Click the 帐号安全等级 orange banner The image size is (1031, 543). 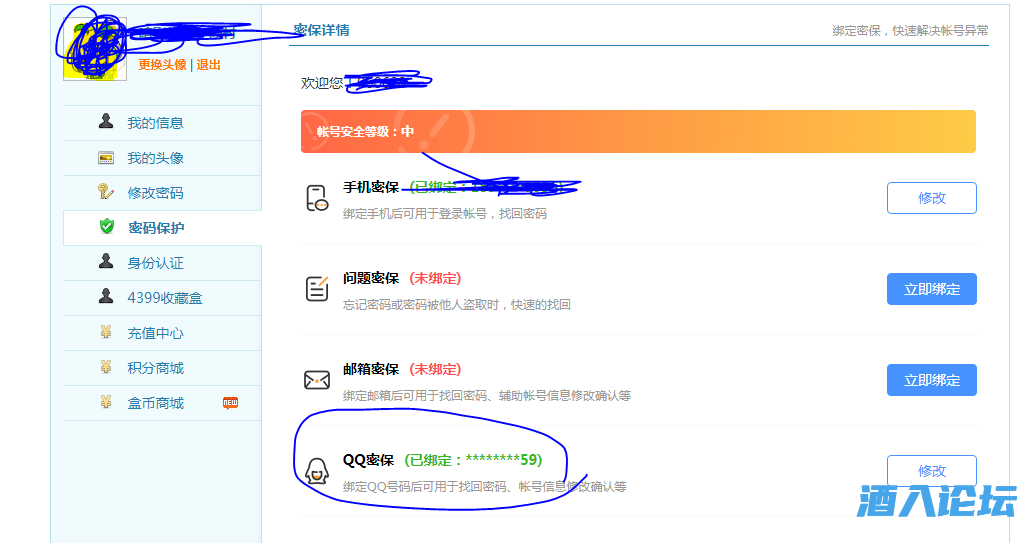638,131
